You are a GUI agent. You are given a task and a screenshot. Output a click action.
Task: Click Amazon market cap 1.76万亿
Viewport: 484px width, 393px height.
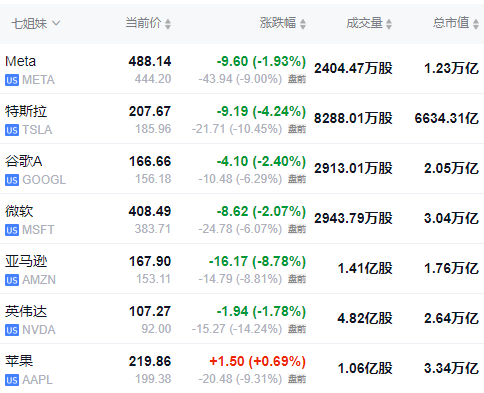click(x=451, y=268)
